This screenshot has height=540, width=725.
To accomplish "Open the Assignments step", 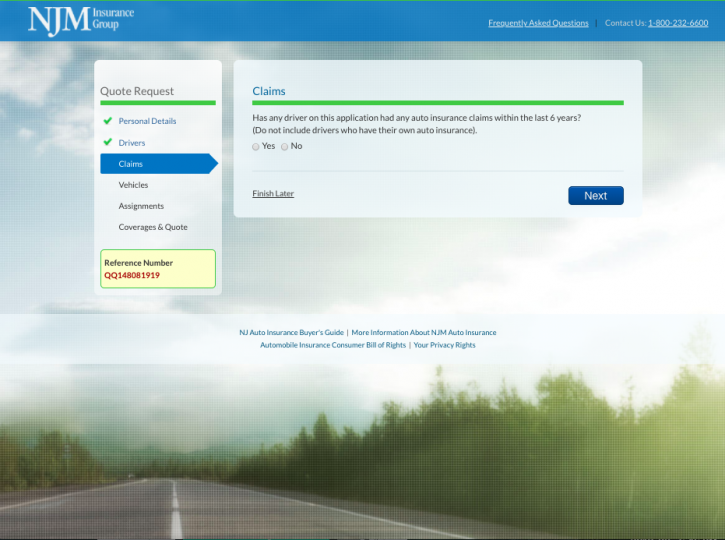I will 141,206.
